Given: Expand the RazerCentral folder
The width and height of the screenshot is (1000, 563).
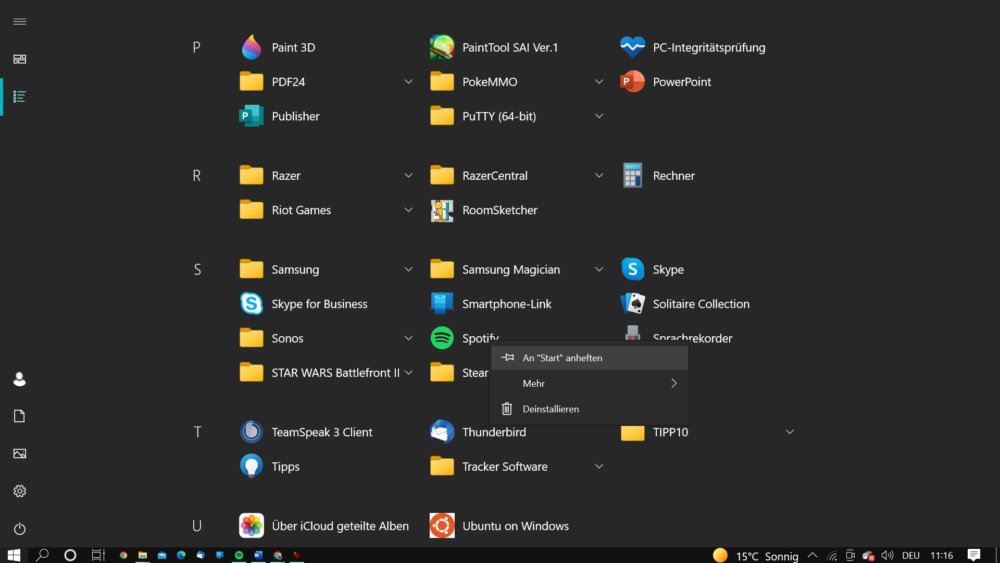Looking at the screenshot, I should pos(599,175).
